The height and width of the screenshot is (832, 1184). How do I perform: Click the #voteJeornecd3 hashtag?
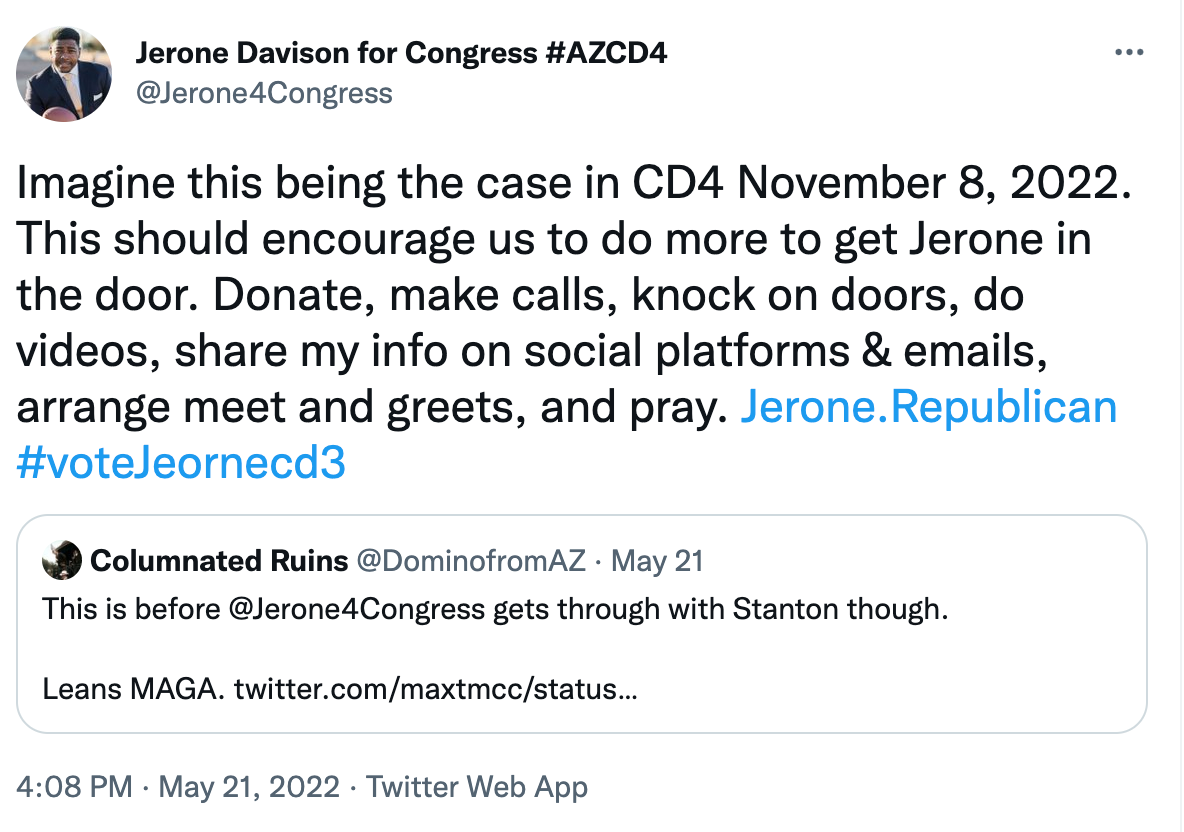click(181, 462)
